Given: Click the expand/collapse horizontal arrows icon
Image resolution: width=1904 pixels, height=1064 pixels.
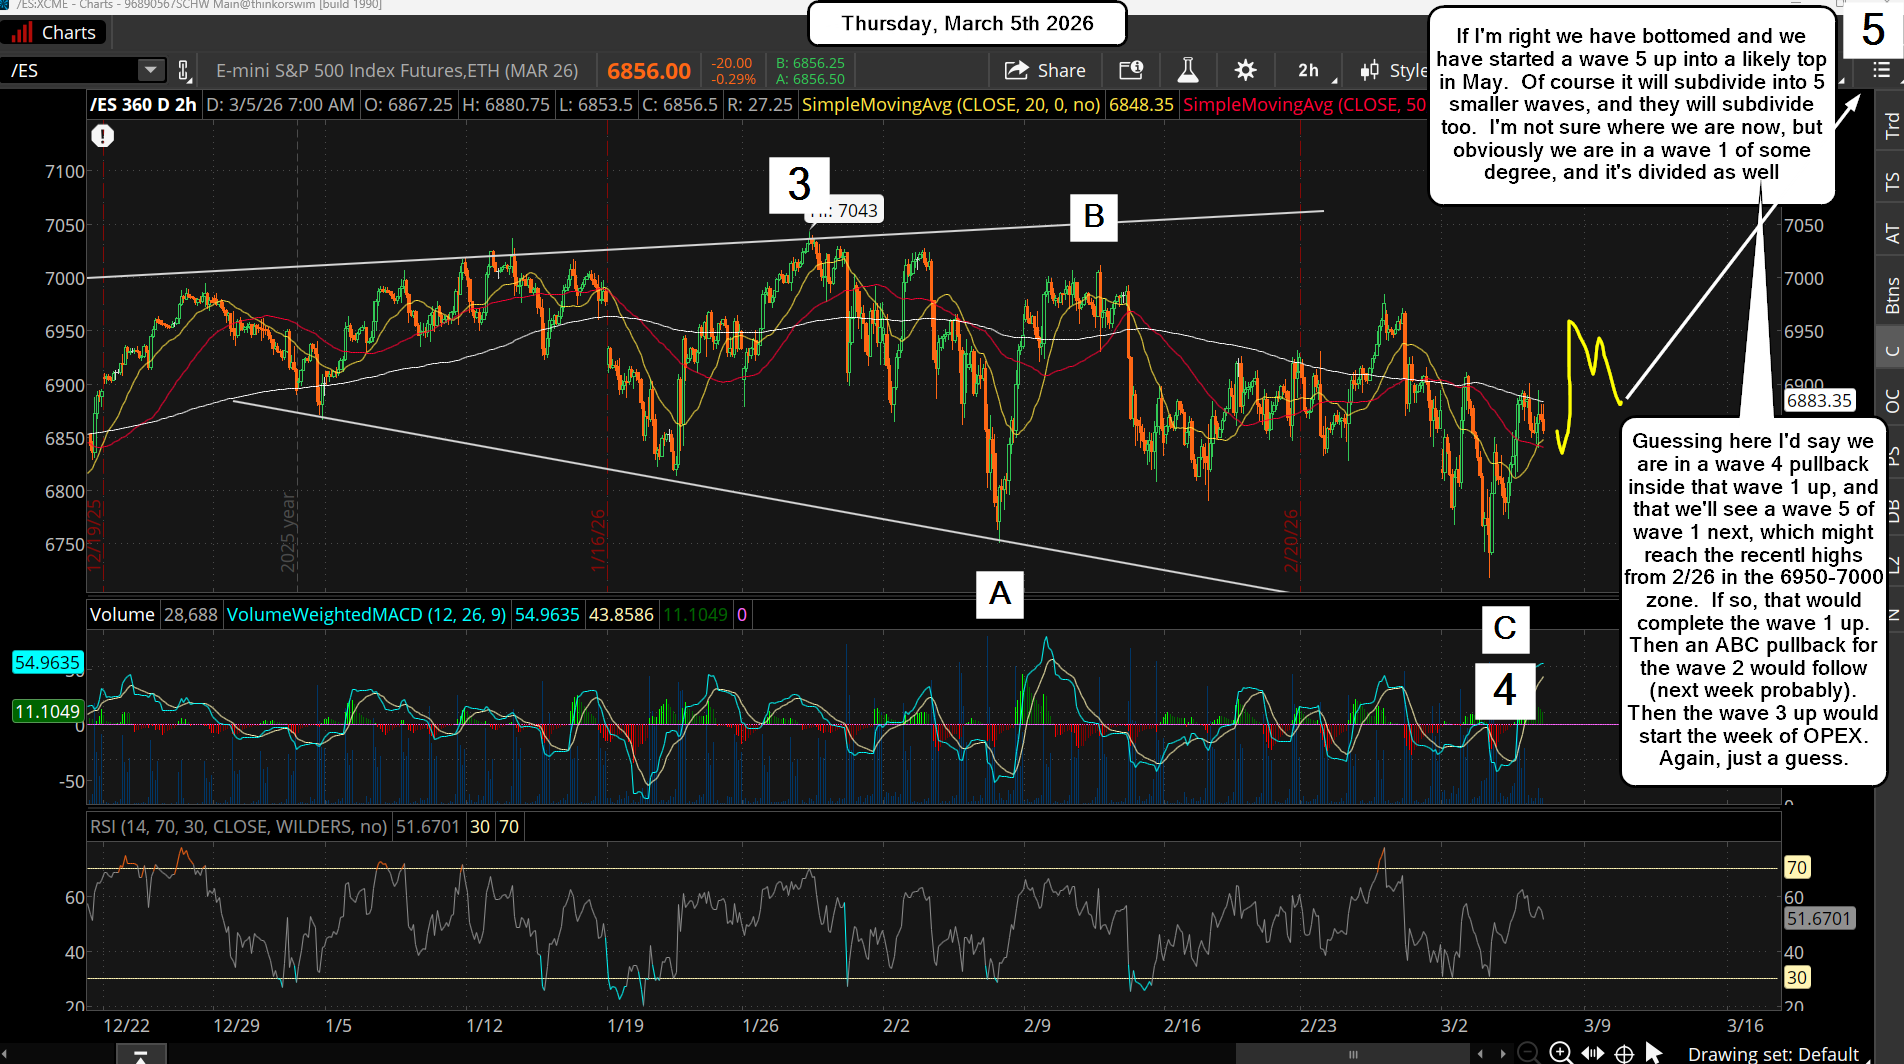Looking at the screenshot, I should point(1593,1053).
